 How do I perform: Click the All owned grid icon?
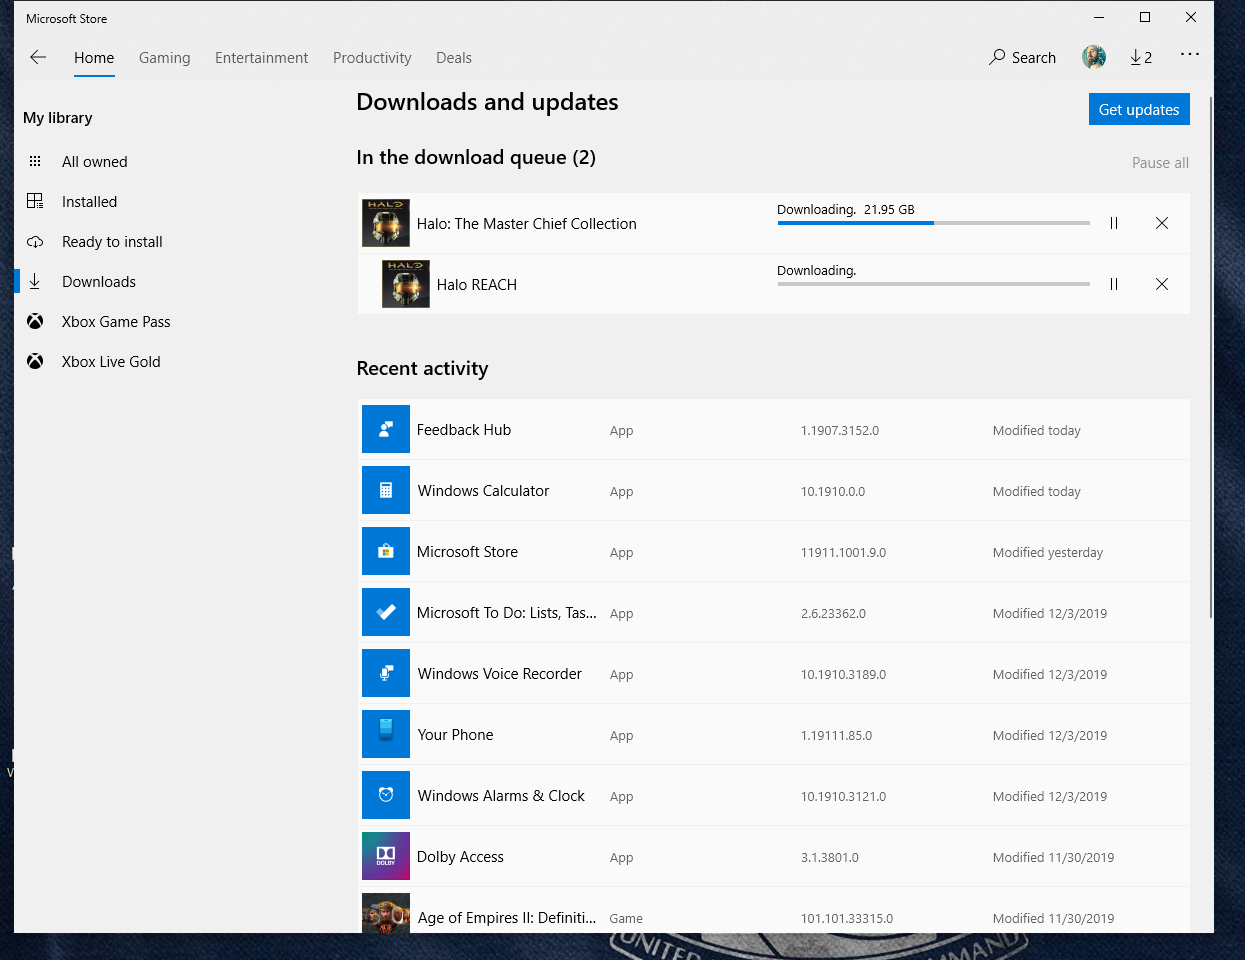(35, 161)
